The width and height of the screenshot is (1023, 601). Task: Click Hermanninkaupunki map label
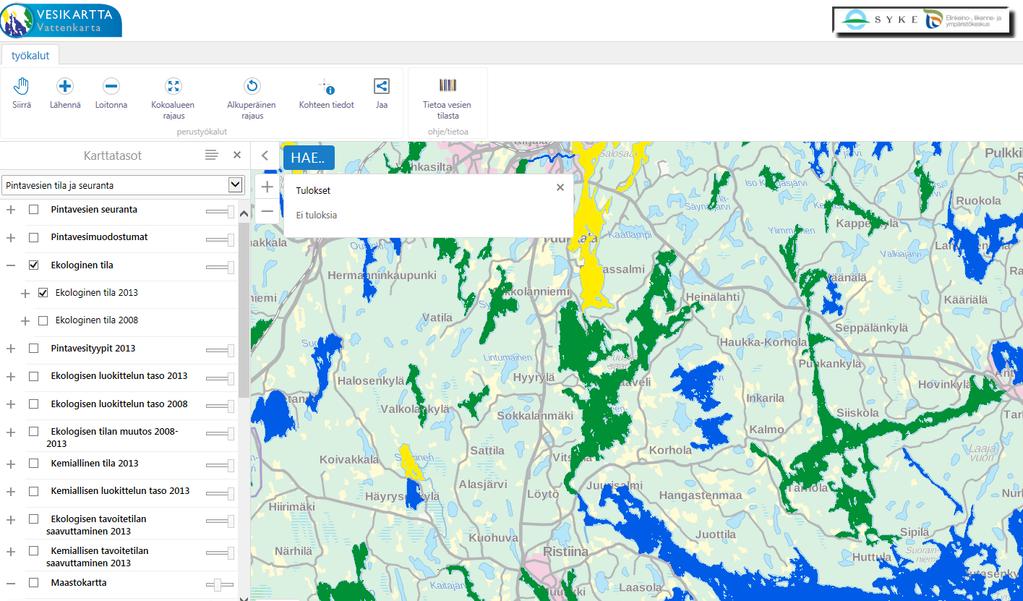click(x=382, y=275)
